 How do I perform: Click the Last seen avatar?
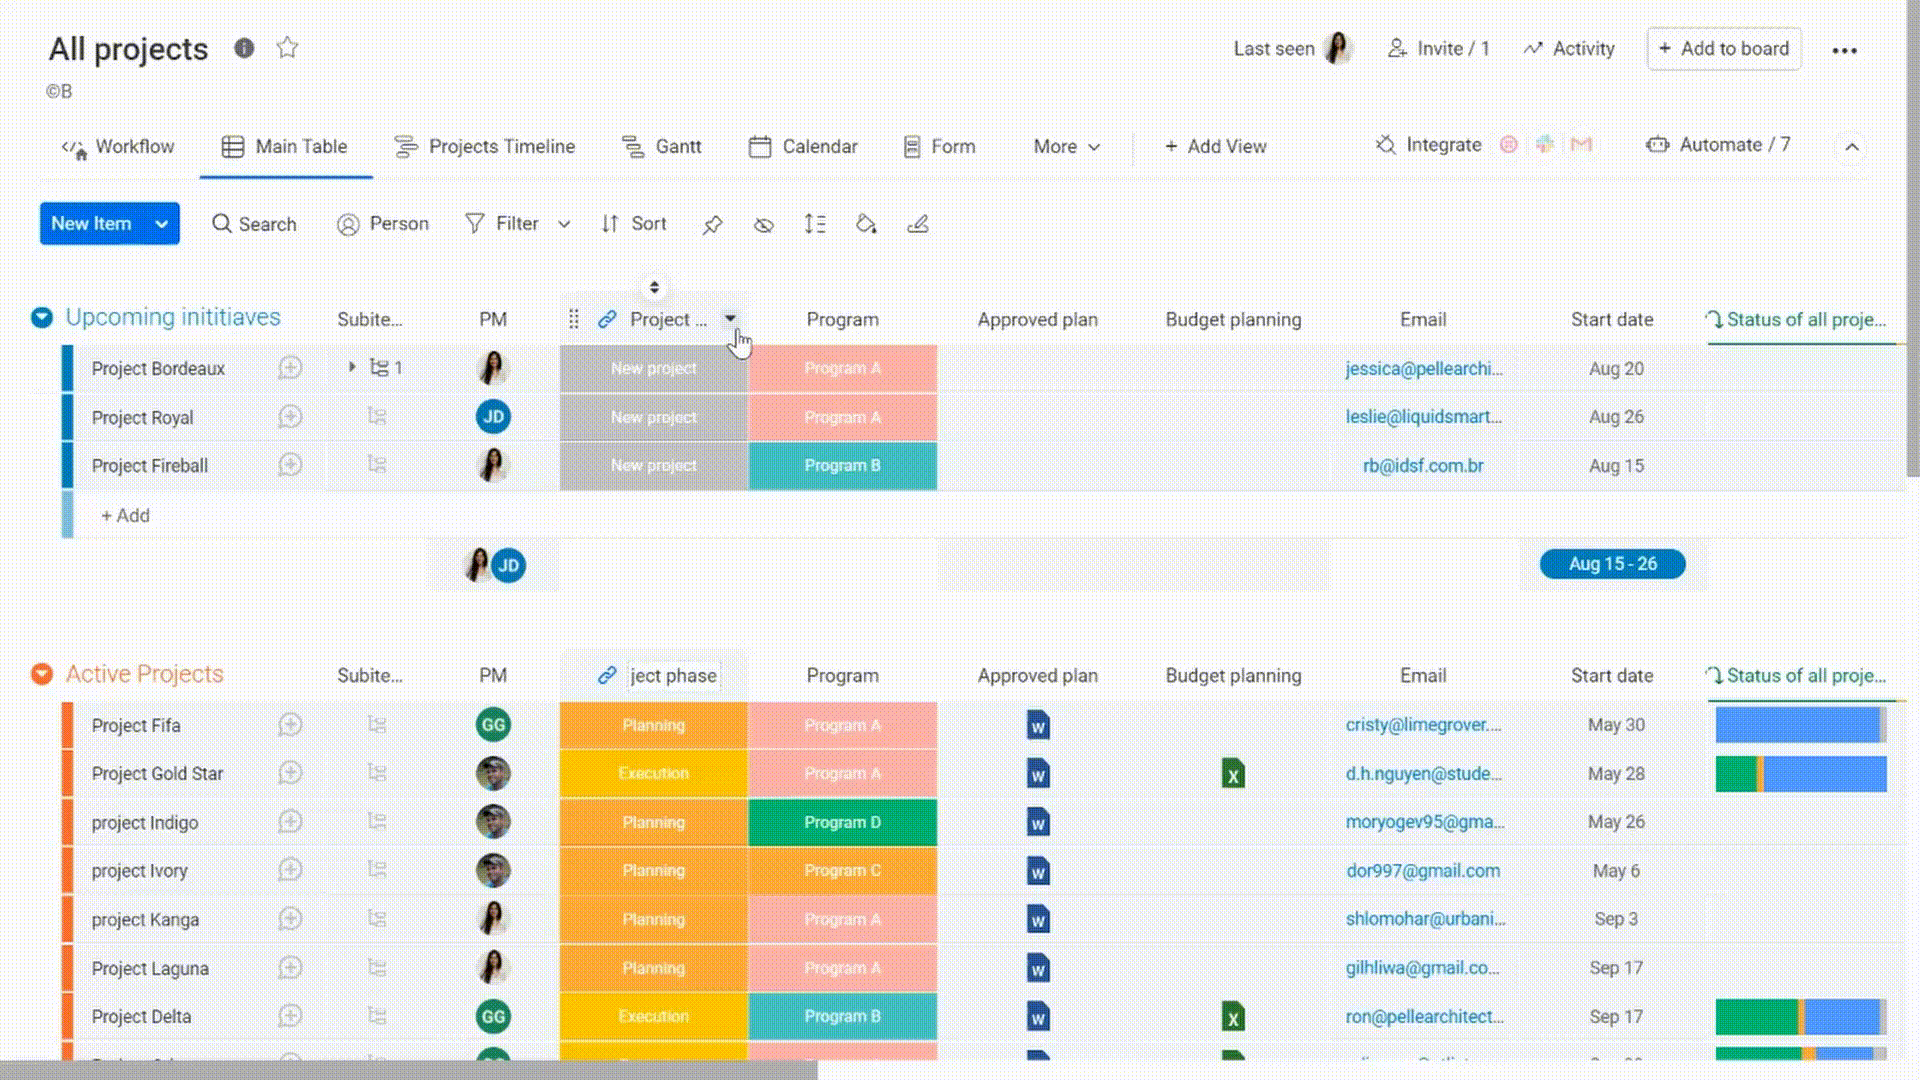(1337, 48)
